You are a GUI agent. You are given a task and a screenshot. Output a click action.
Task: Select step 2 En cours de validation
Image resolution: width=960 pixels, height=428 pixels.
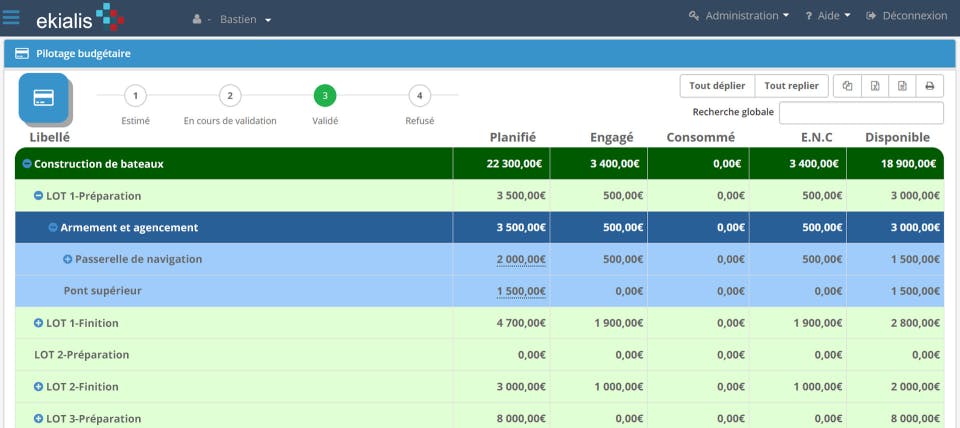pyautogui.click(x=229, y=96)
